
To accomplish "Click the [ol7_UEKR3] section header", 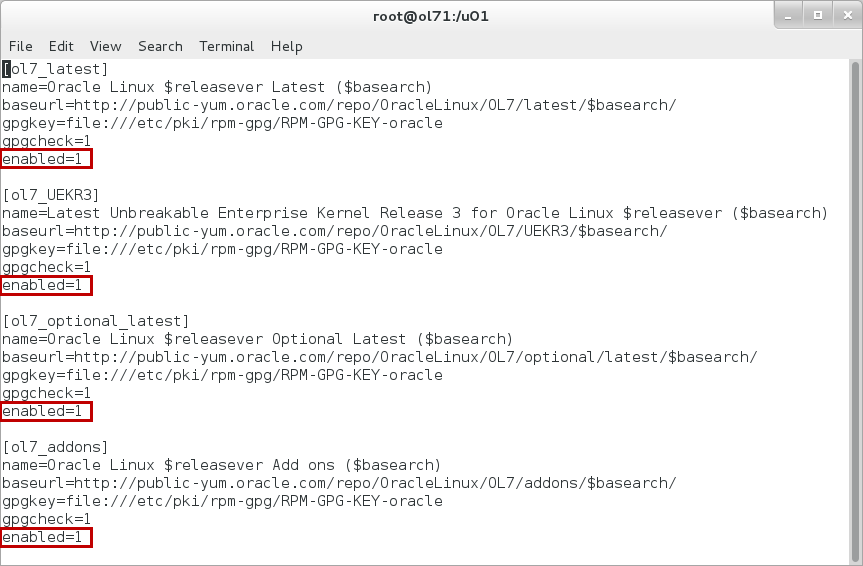I will (51, 195).
